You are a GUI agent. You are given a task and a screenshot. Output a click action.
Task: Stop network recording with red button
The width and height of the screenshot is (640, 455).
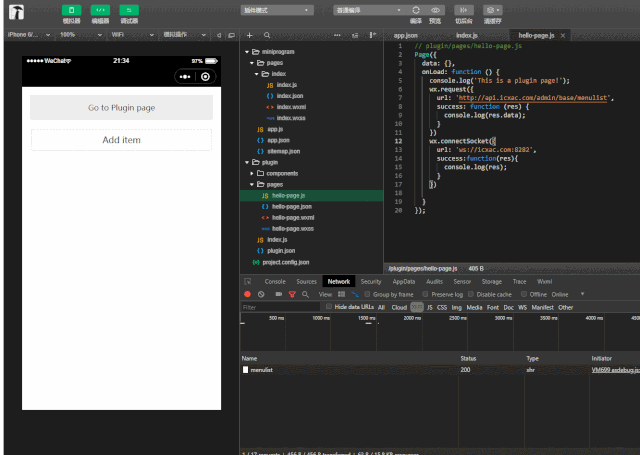click(247, 294)
